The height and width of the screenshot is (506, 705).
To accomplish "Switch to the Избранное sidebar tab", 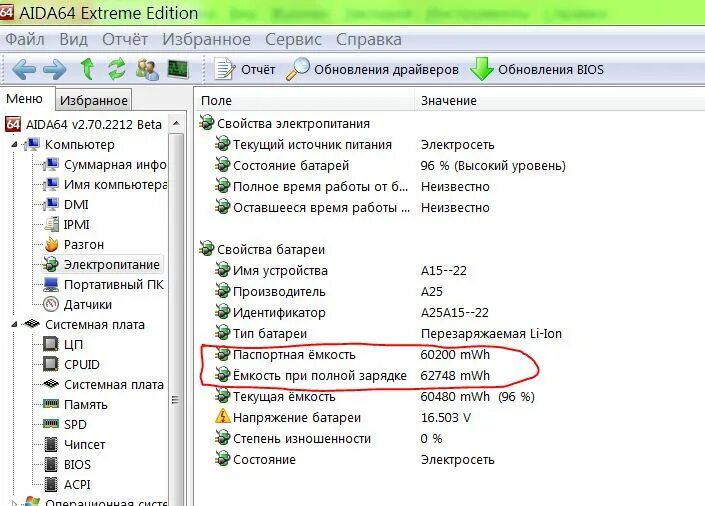I will tap(94, 100).
